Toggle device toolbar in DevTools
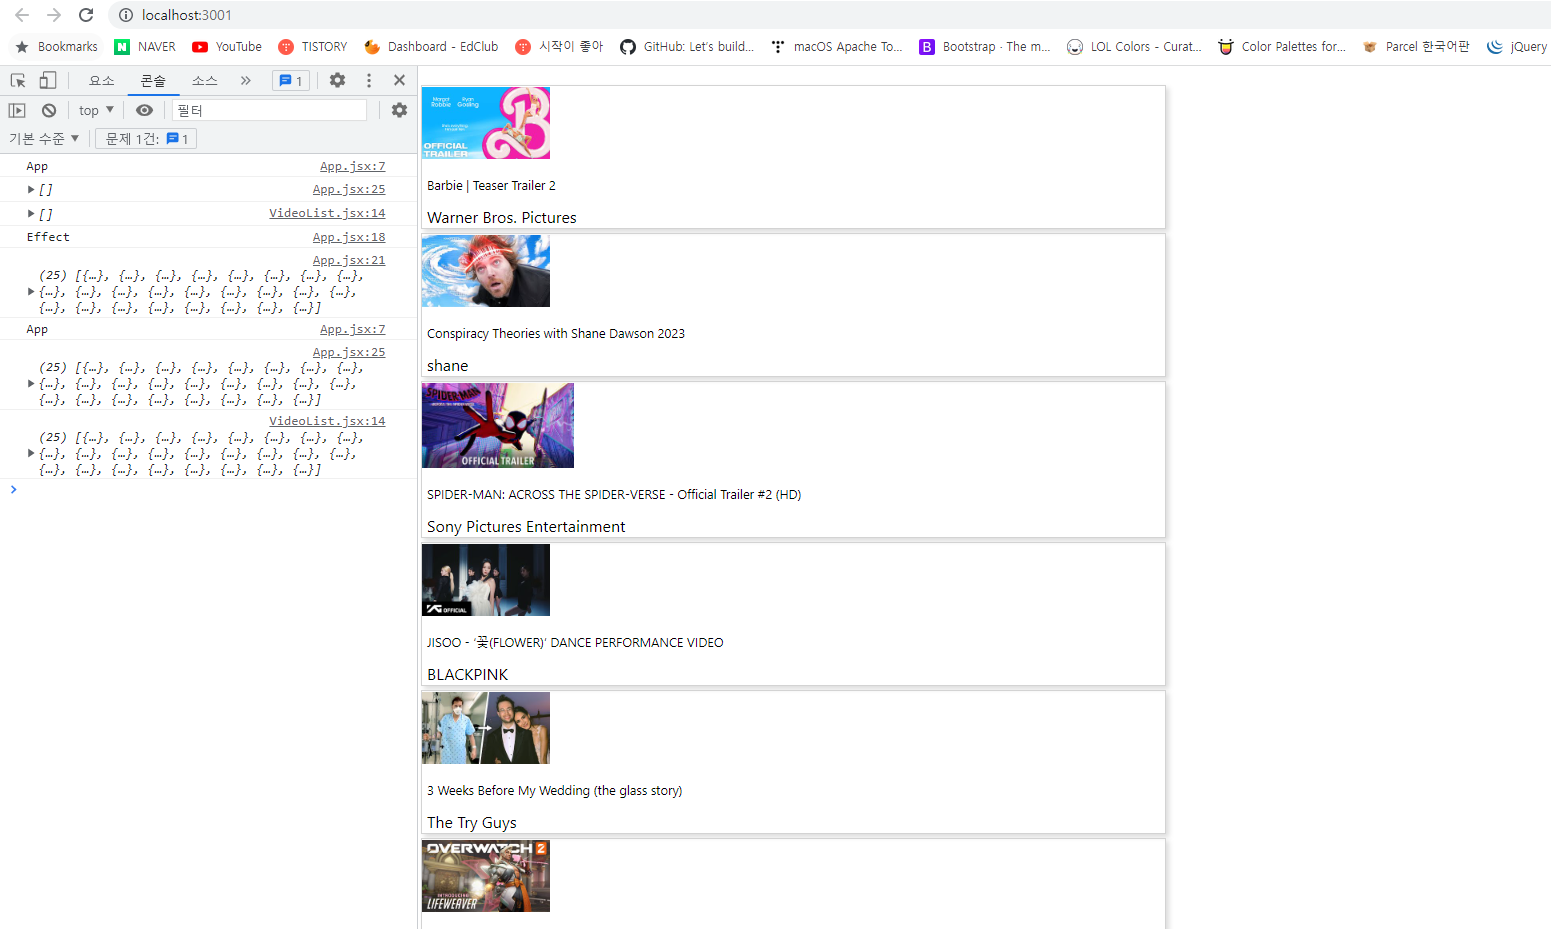The height and width of the screenshot is (929, 1551). click(47, 81)
